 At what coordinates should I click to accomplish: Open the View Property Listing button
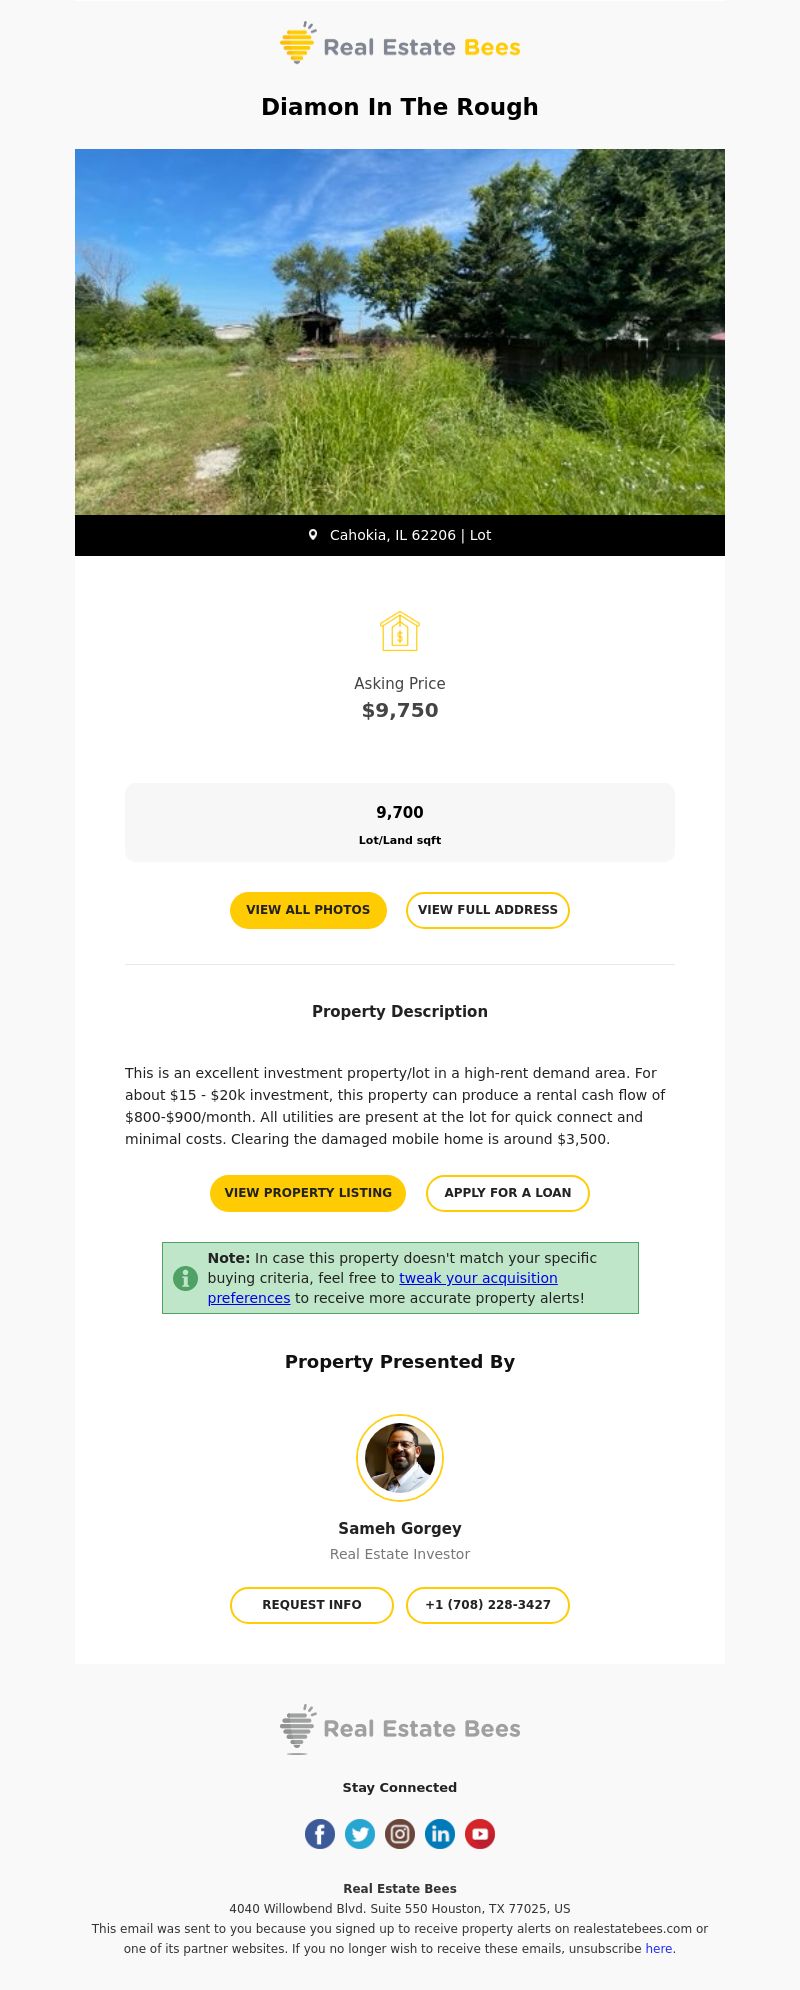click(308, 1193)
